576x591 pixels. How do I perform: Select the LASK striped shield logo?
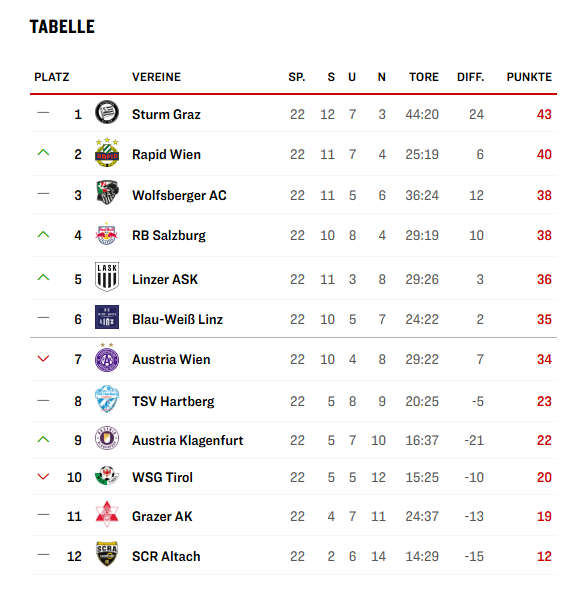tap(107, 277)
